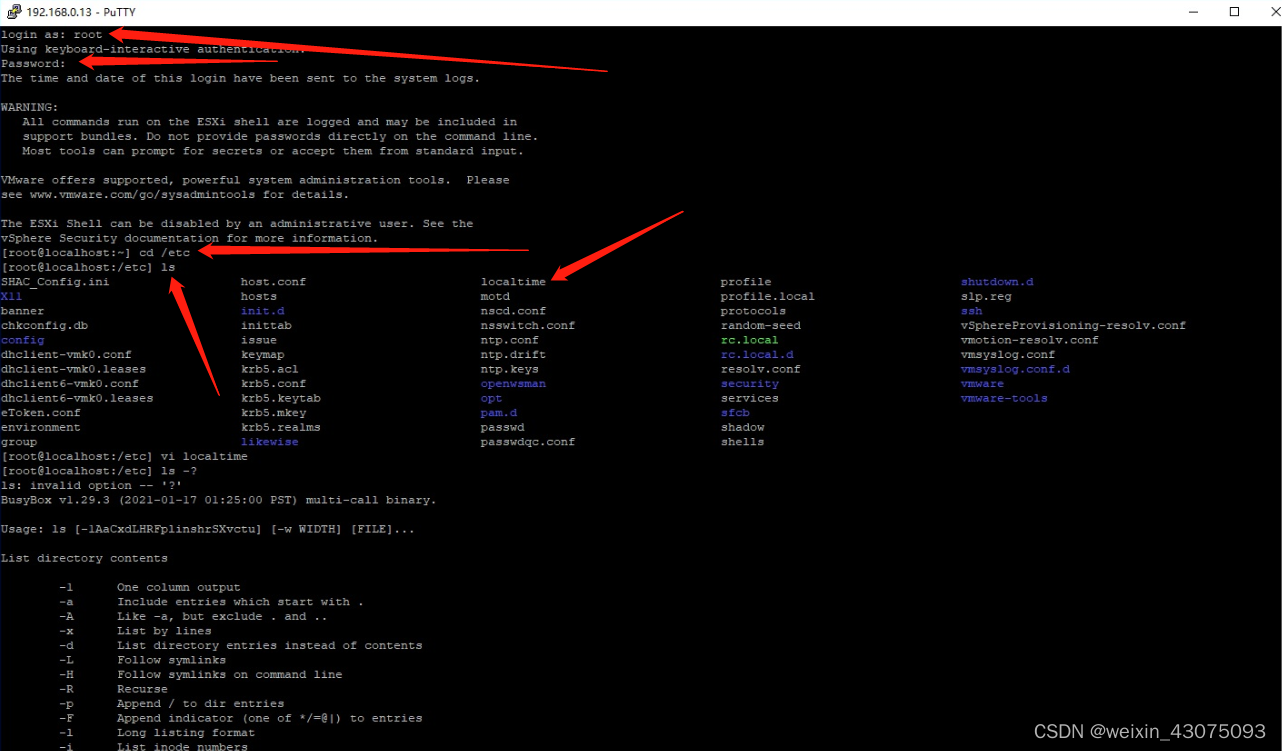Image resolution: width=1282 pixels, height=751 pixels.
Task: Select the vmware-tools directory entry
Action: point(1004,398)
